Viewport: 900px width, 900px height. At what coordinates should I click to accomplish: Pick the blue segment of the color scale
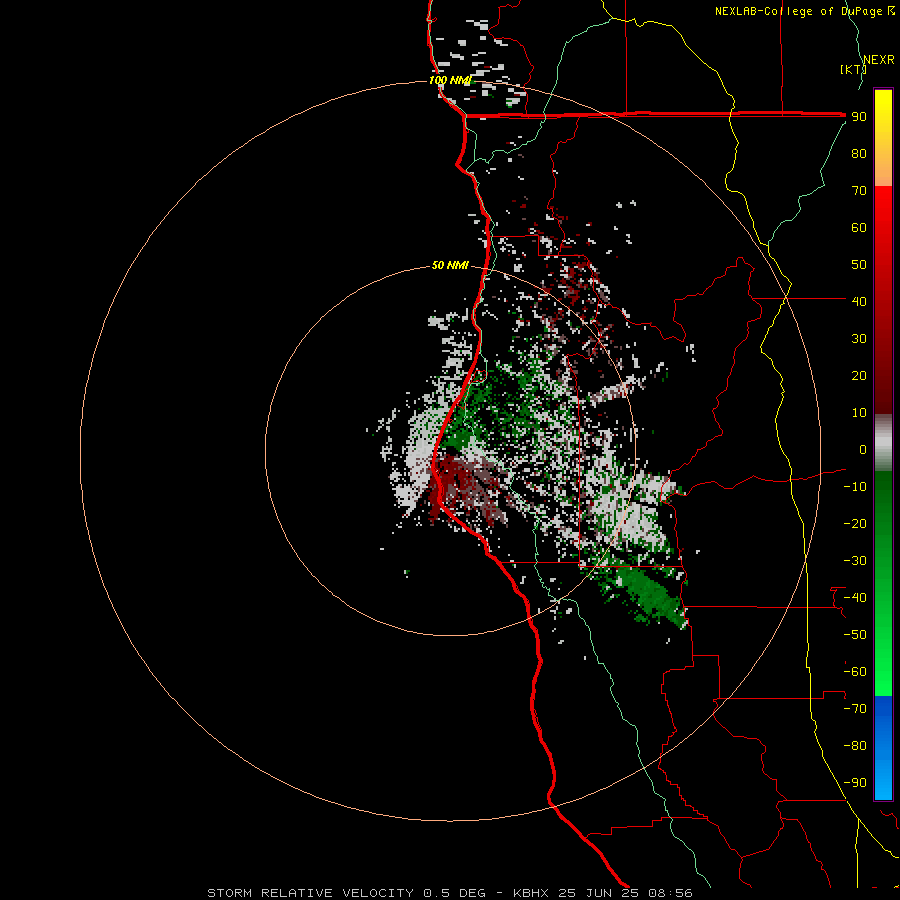(x=883, y=747)
